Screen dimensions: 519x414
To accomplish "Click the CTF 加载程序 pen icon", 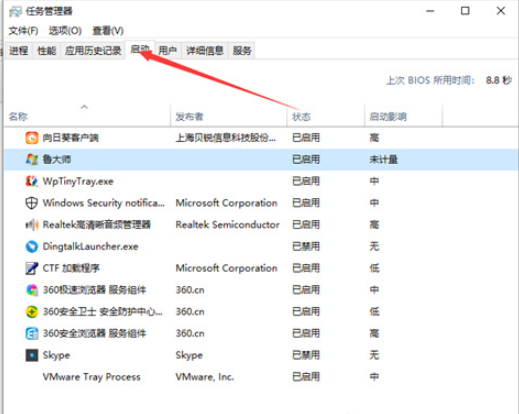I will (x=32, y=268).
